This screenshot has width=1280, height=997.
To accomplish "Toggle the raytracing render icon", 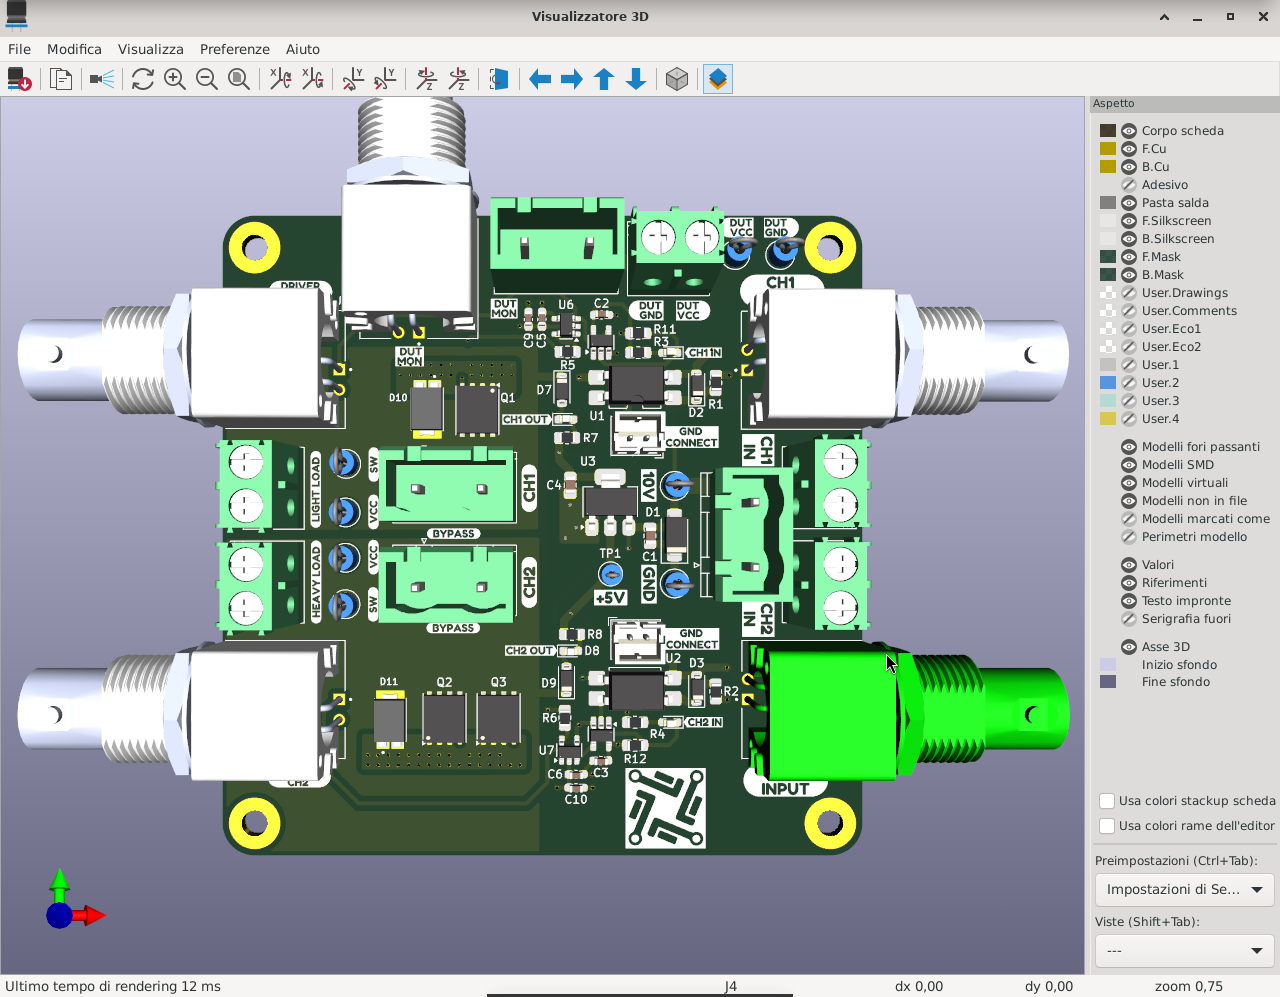I will [x=102, y=79].
